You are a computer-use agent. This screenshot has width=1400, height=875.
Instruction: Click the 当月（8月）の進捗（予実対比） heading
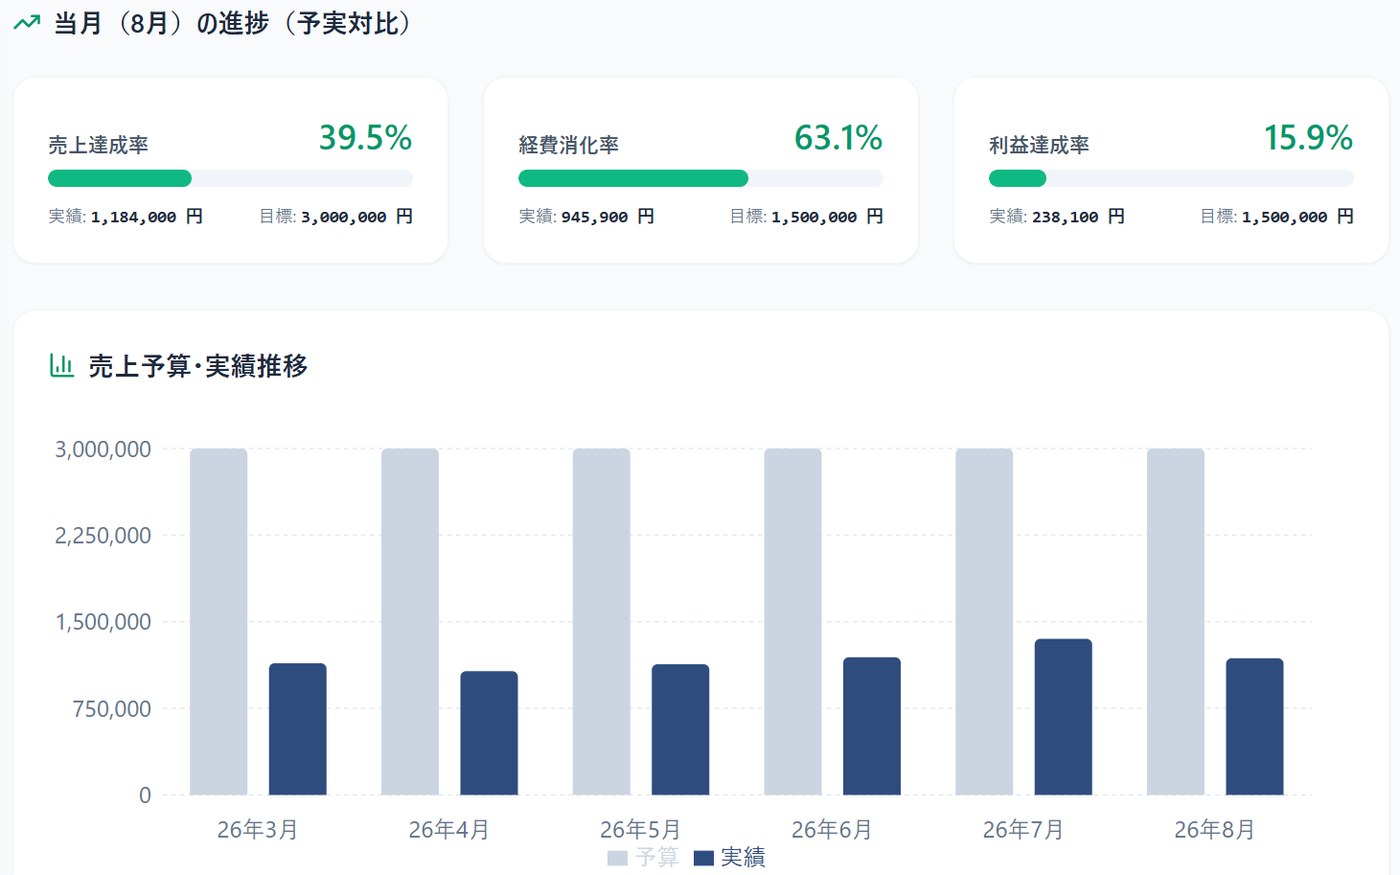232,23
